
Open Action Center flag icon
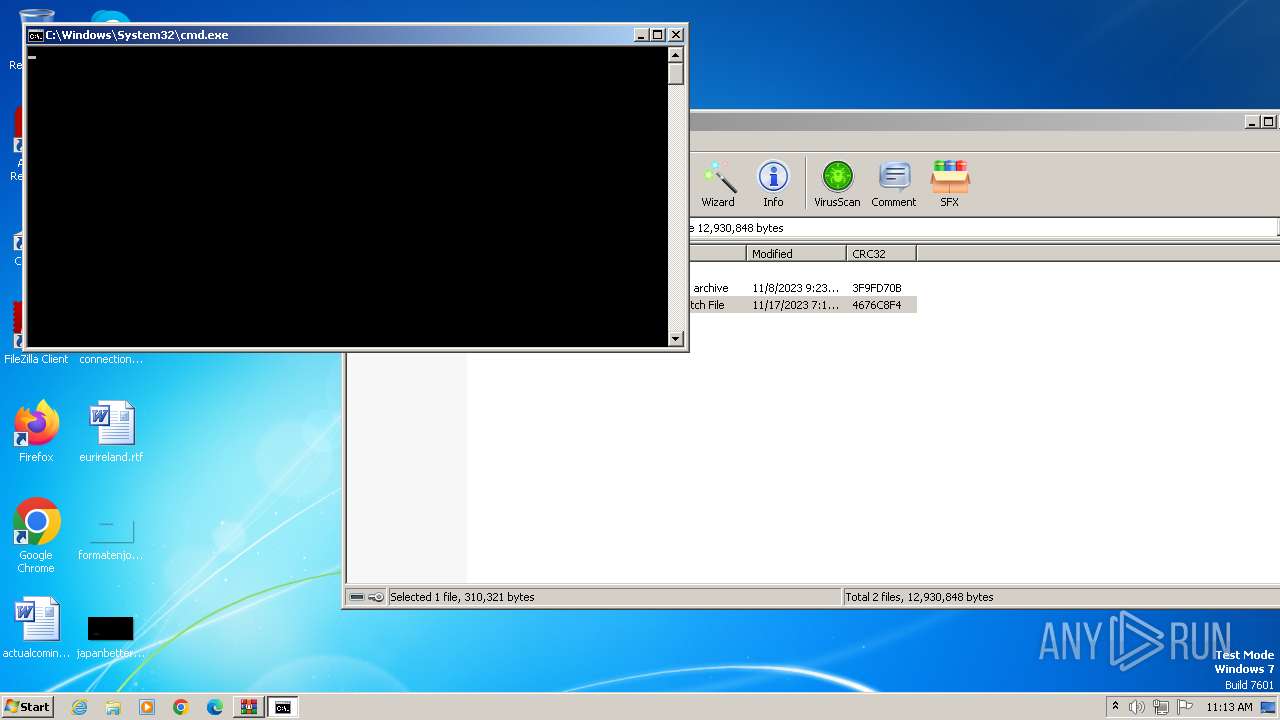tap(1185, 707)
